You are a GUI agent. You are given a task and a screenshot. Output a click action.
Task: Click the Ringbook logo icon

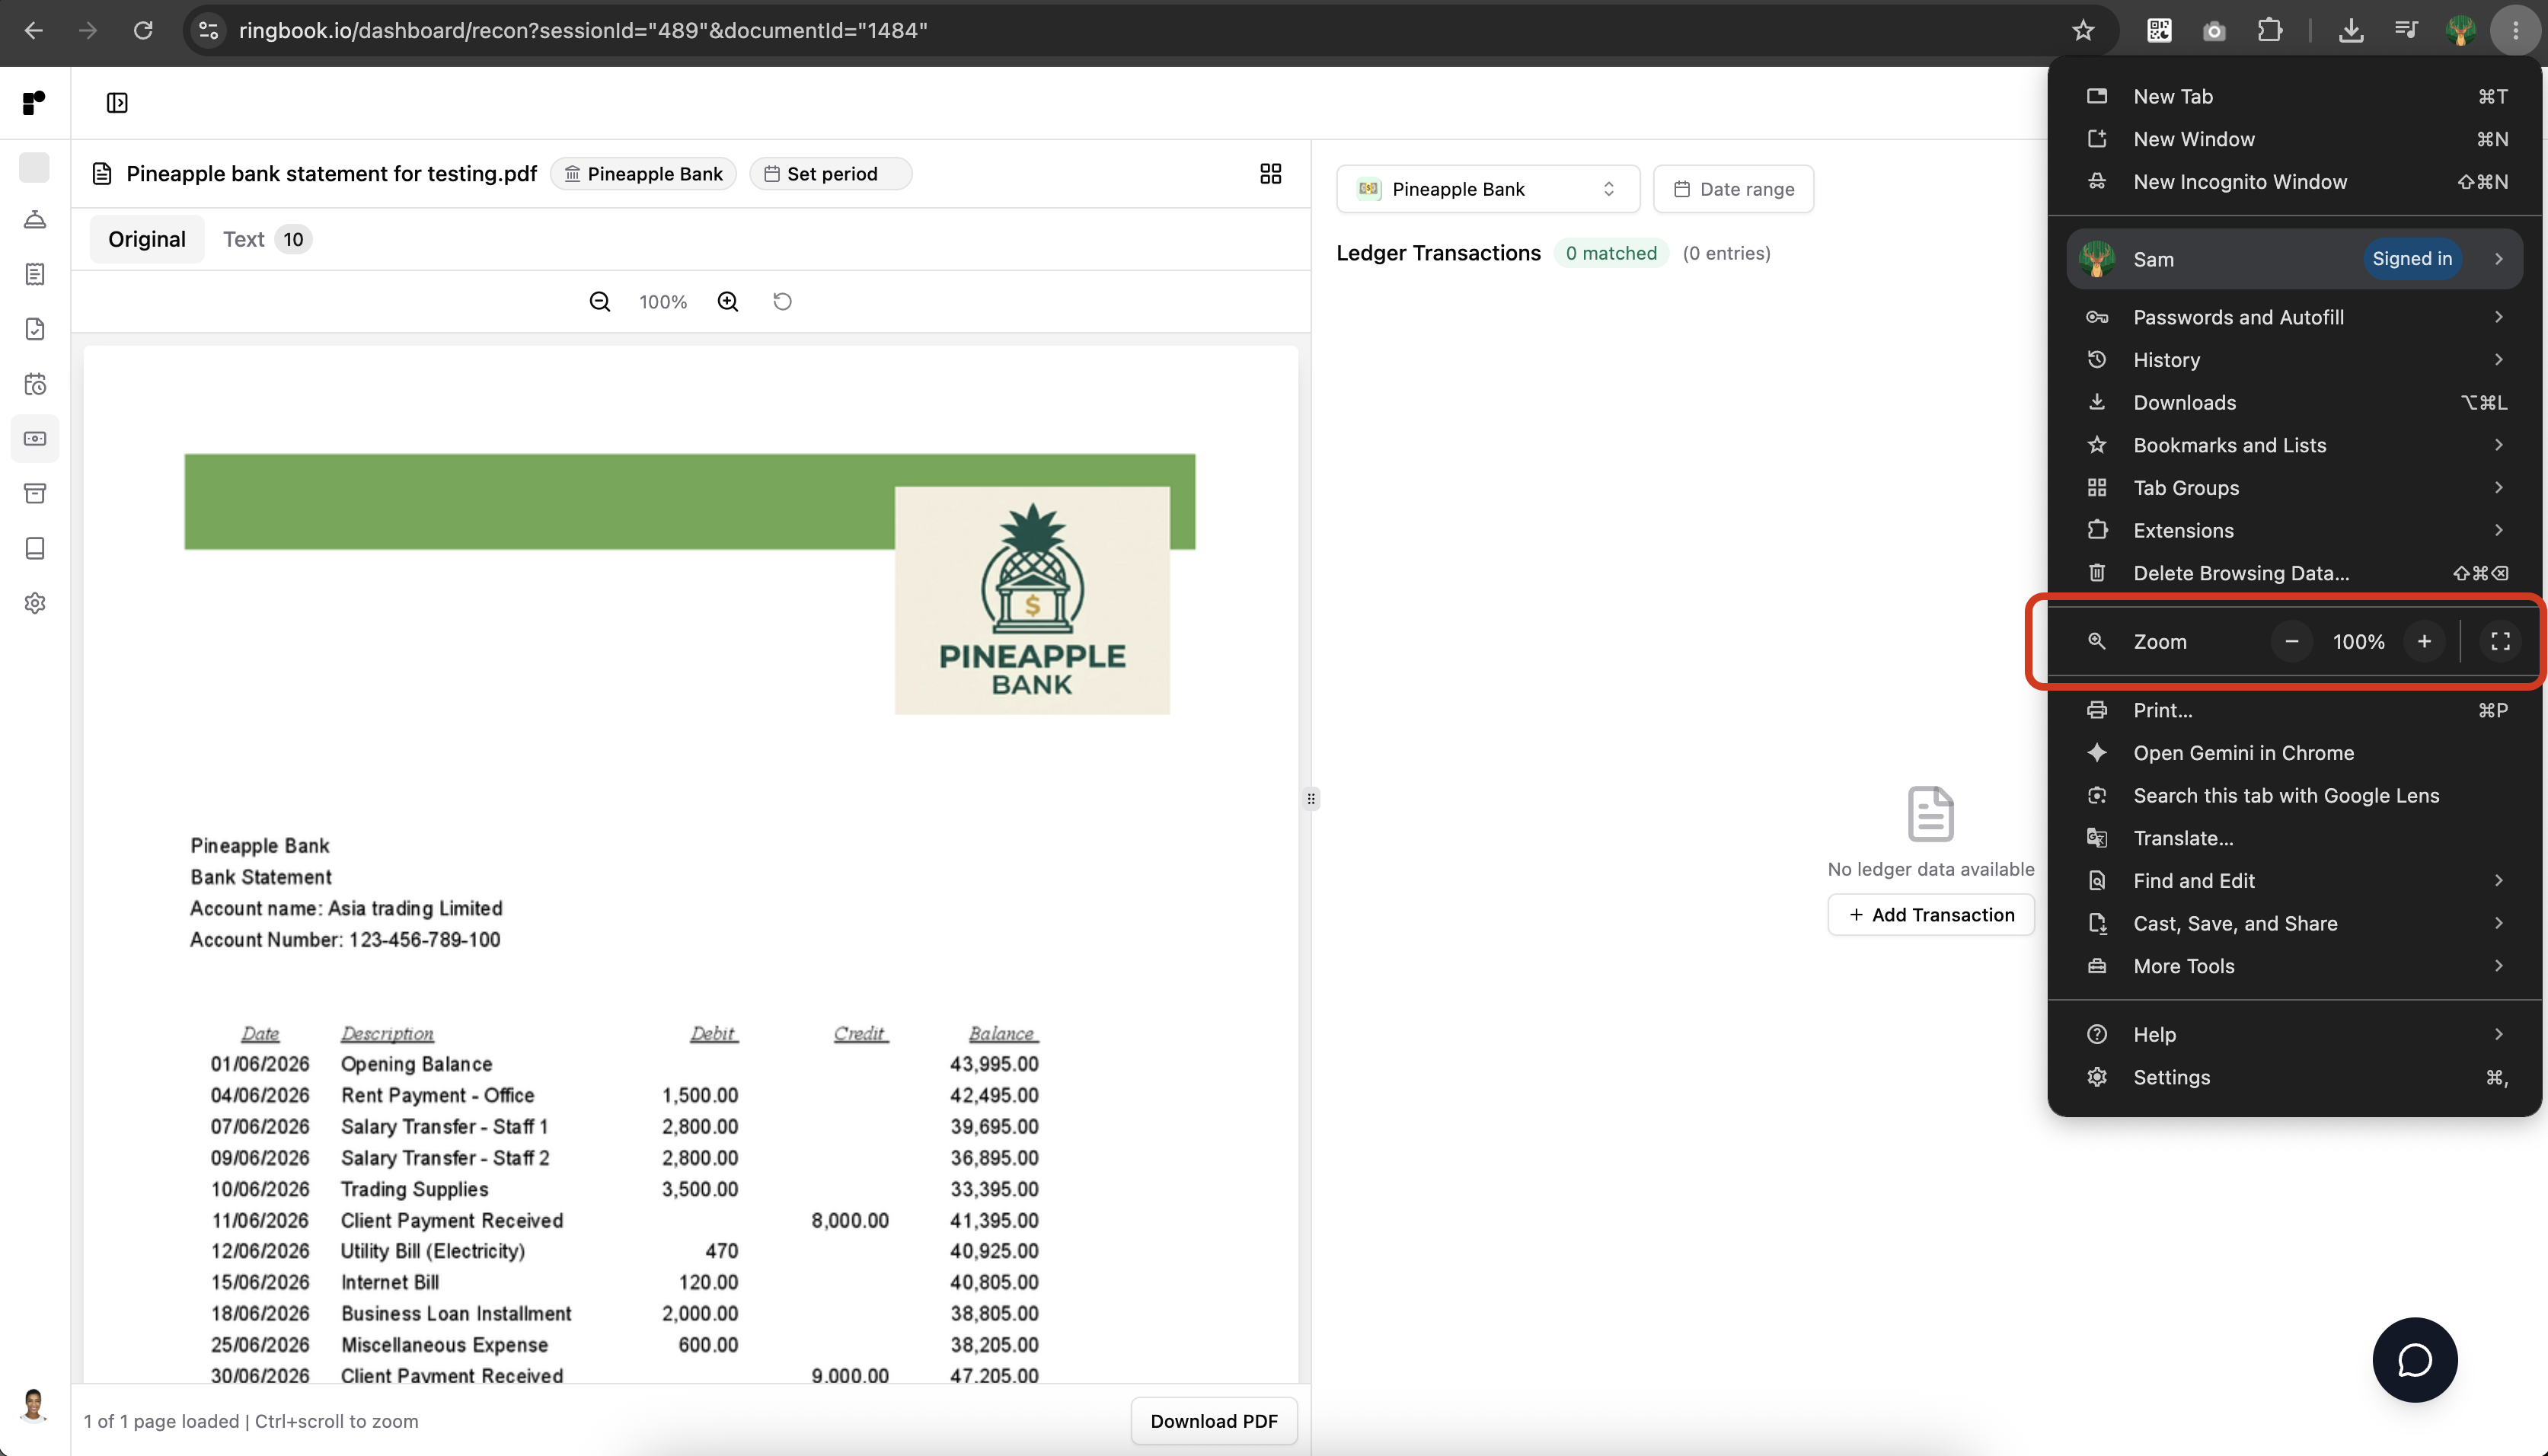click(34, 103)
